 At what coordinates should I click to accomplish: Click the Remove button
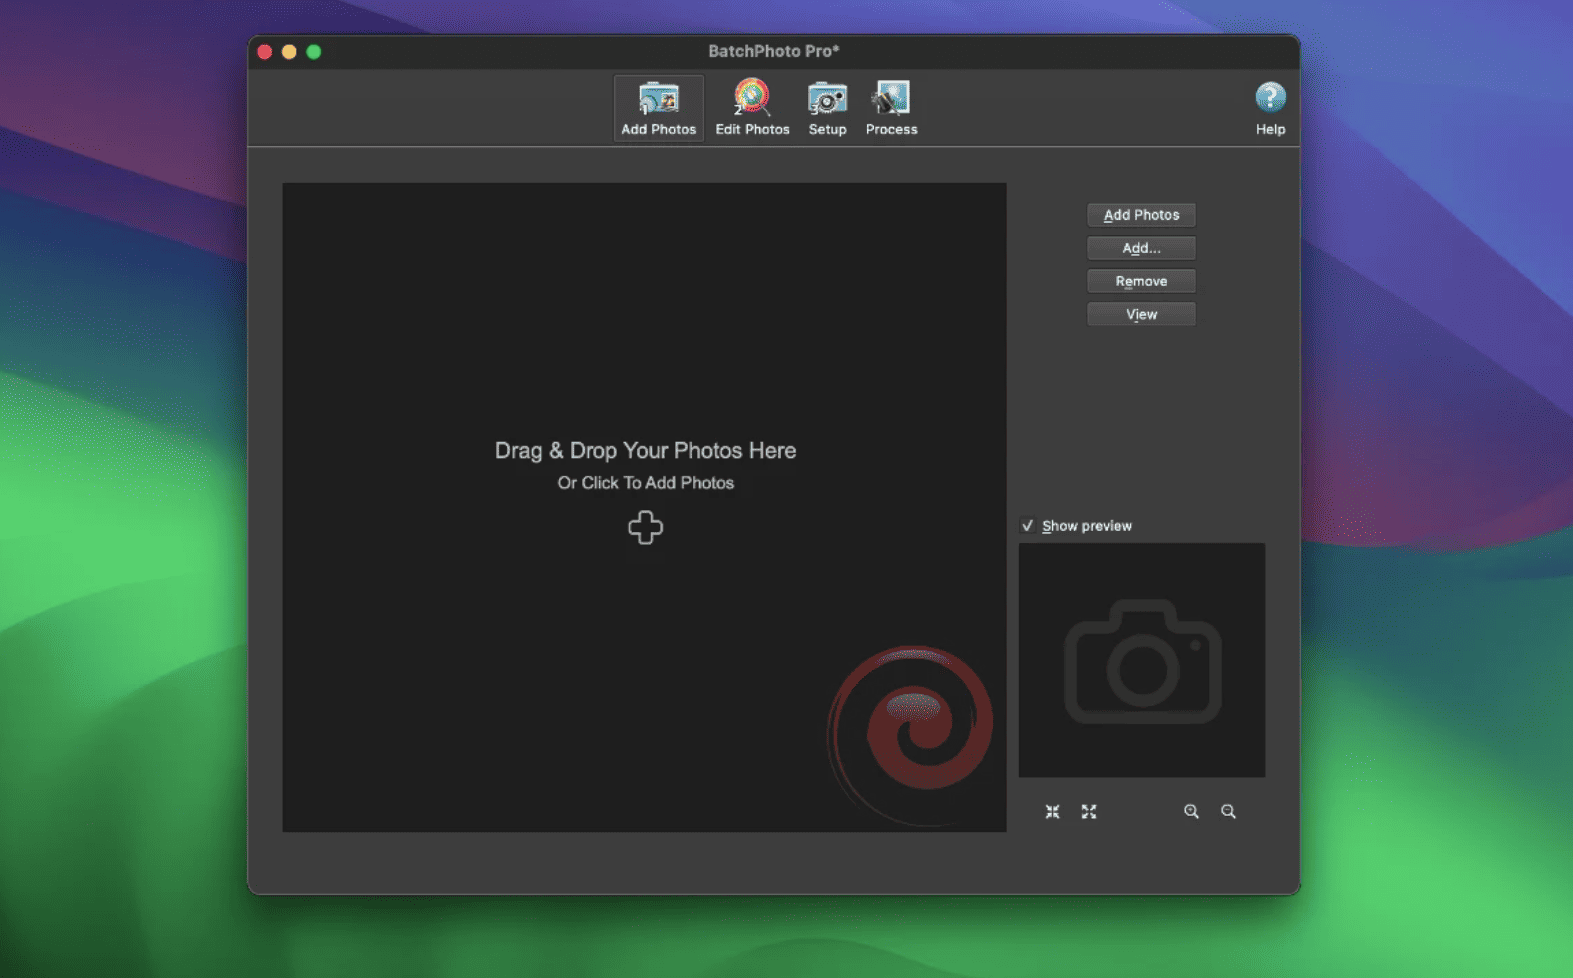[1141, 281]
